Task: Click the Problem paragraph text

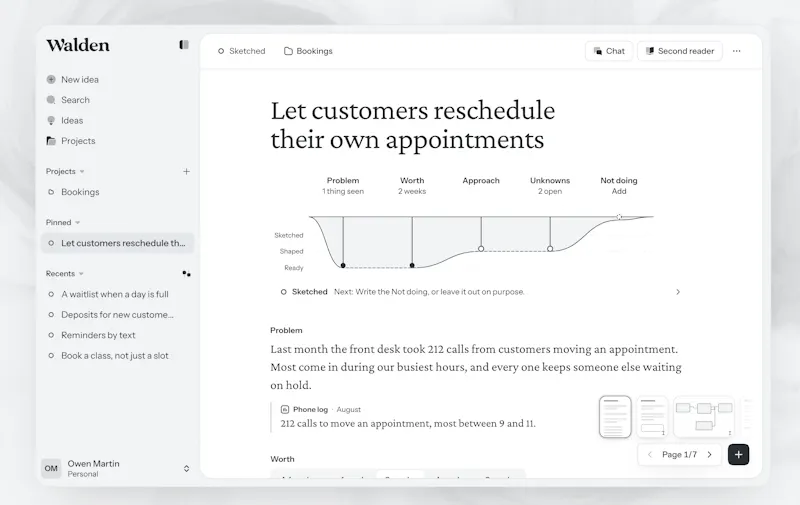Action: pos(476,367)
